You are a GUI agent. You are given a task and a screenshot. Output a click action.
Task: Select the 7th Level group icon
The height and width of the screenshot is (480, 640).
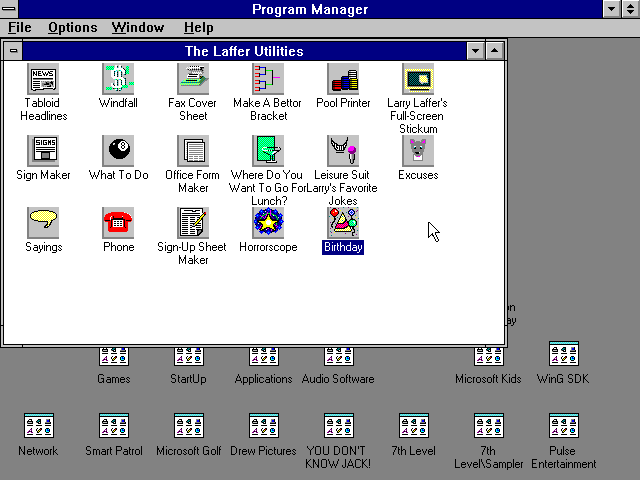tap(413, 425)
